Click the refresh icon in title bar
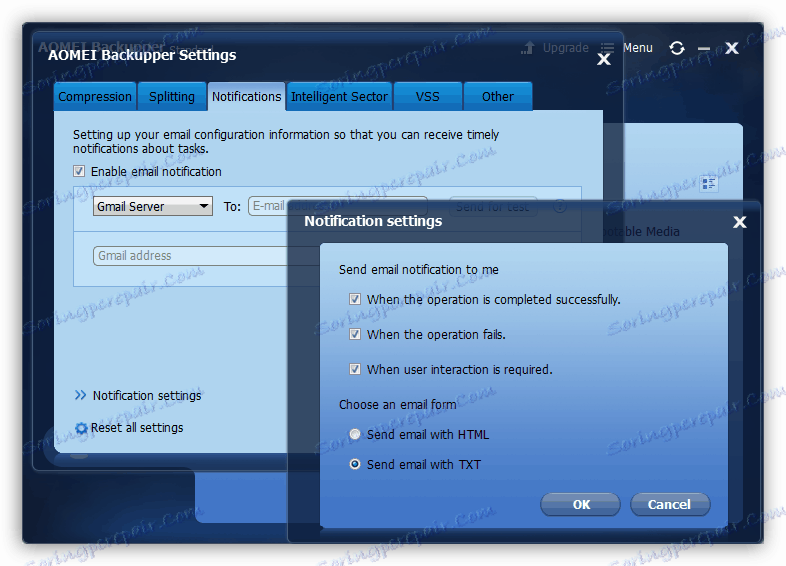The image size is (786, 566). click(677, 48)
